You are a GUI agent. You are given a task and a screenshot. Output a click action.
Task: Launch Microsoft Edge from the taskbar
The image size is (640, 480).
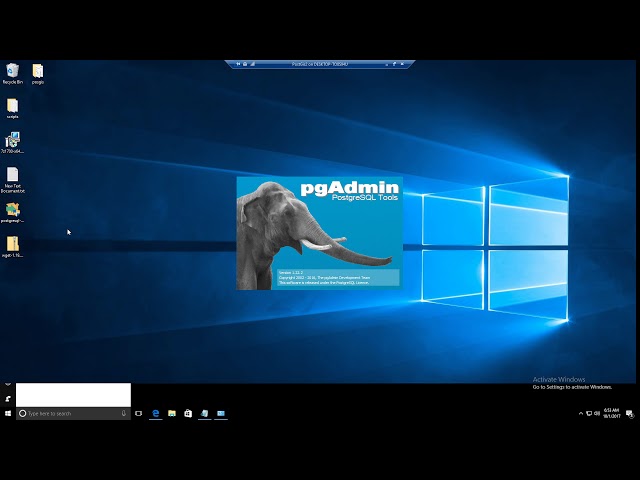coord(156,413)
